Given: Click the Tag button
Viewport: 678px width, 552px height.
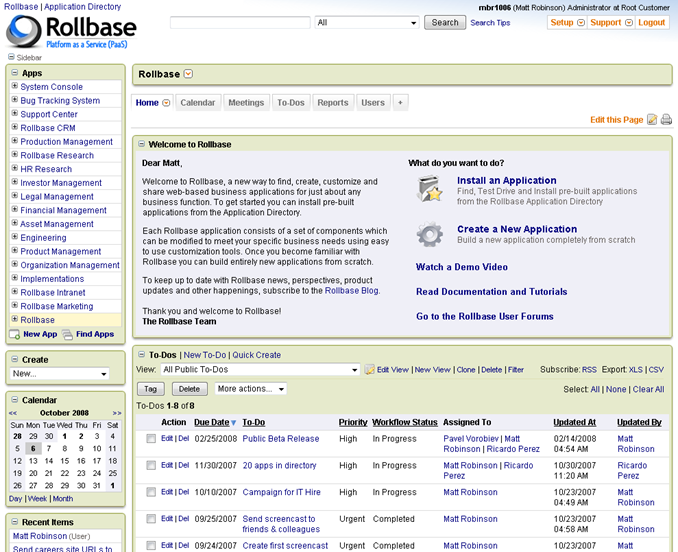Looking at the screenshot, I should 150,389.
